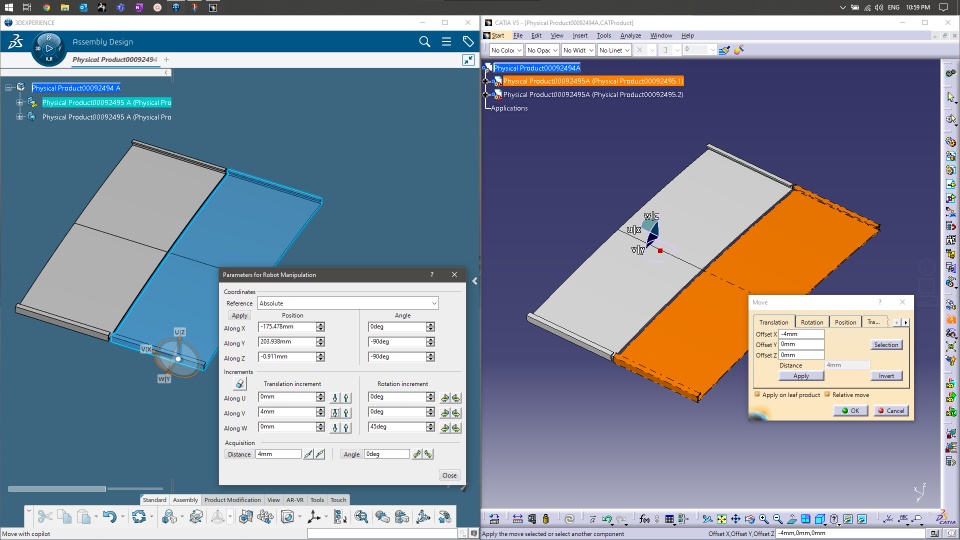Open CATIA Start menu
The width and height of the screenshot is (960, 540).
click(x=498, y=36)
